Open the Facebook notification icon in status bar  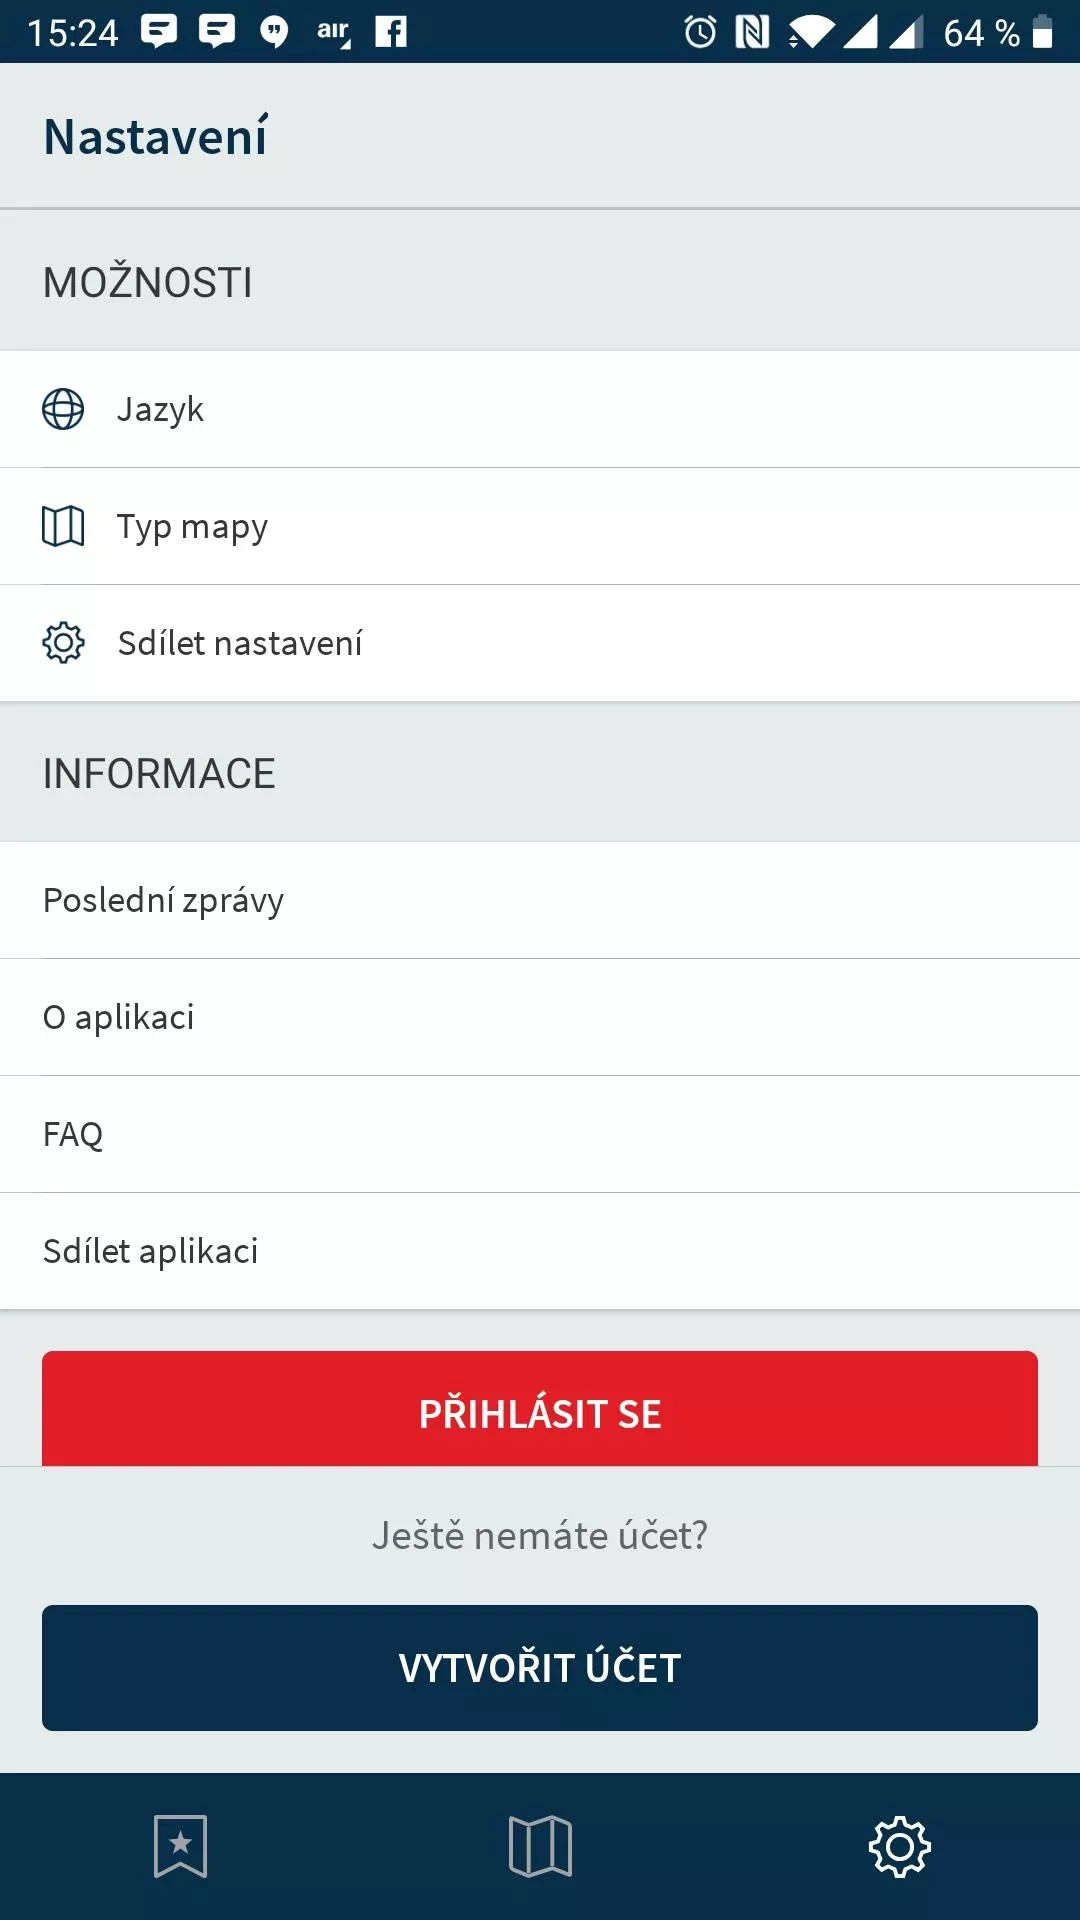point(391,32)
